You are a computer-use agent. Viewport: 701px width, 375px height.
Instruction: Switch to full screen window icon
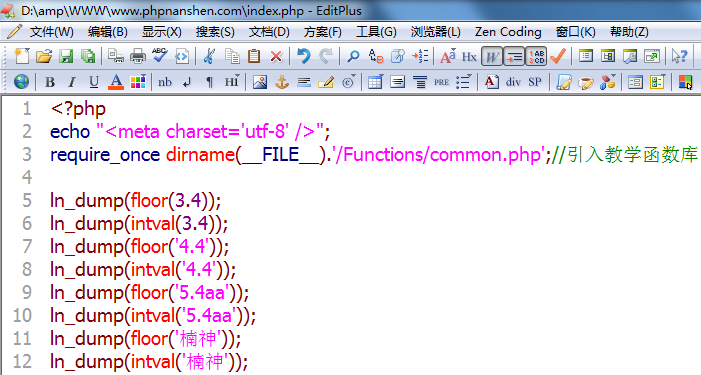pos(652,56)
